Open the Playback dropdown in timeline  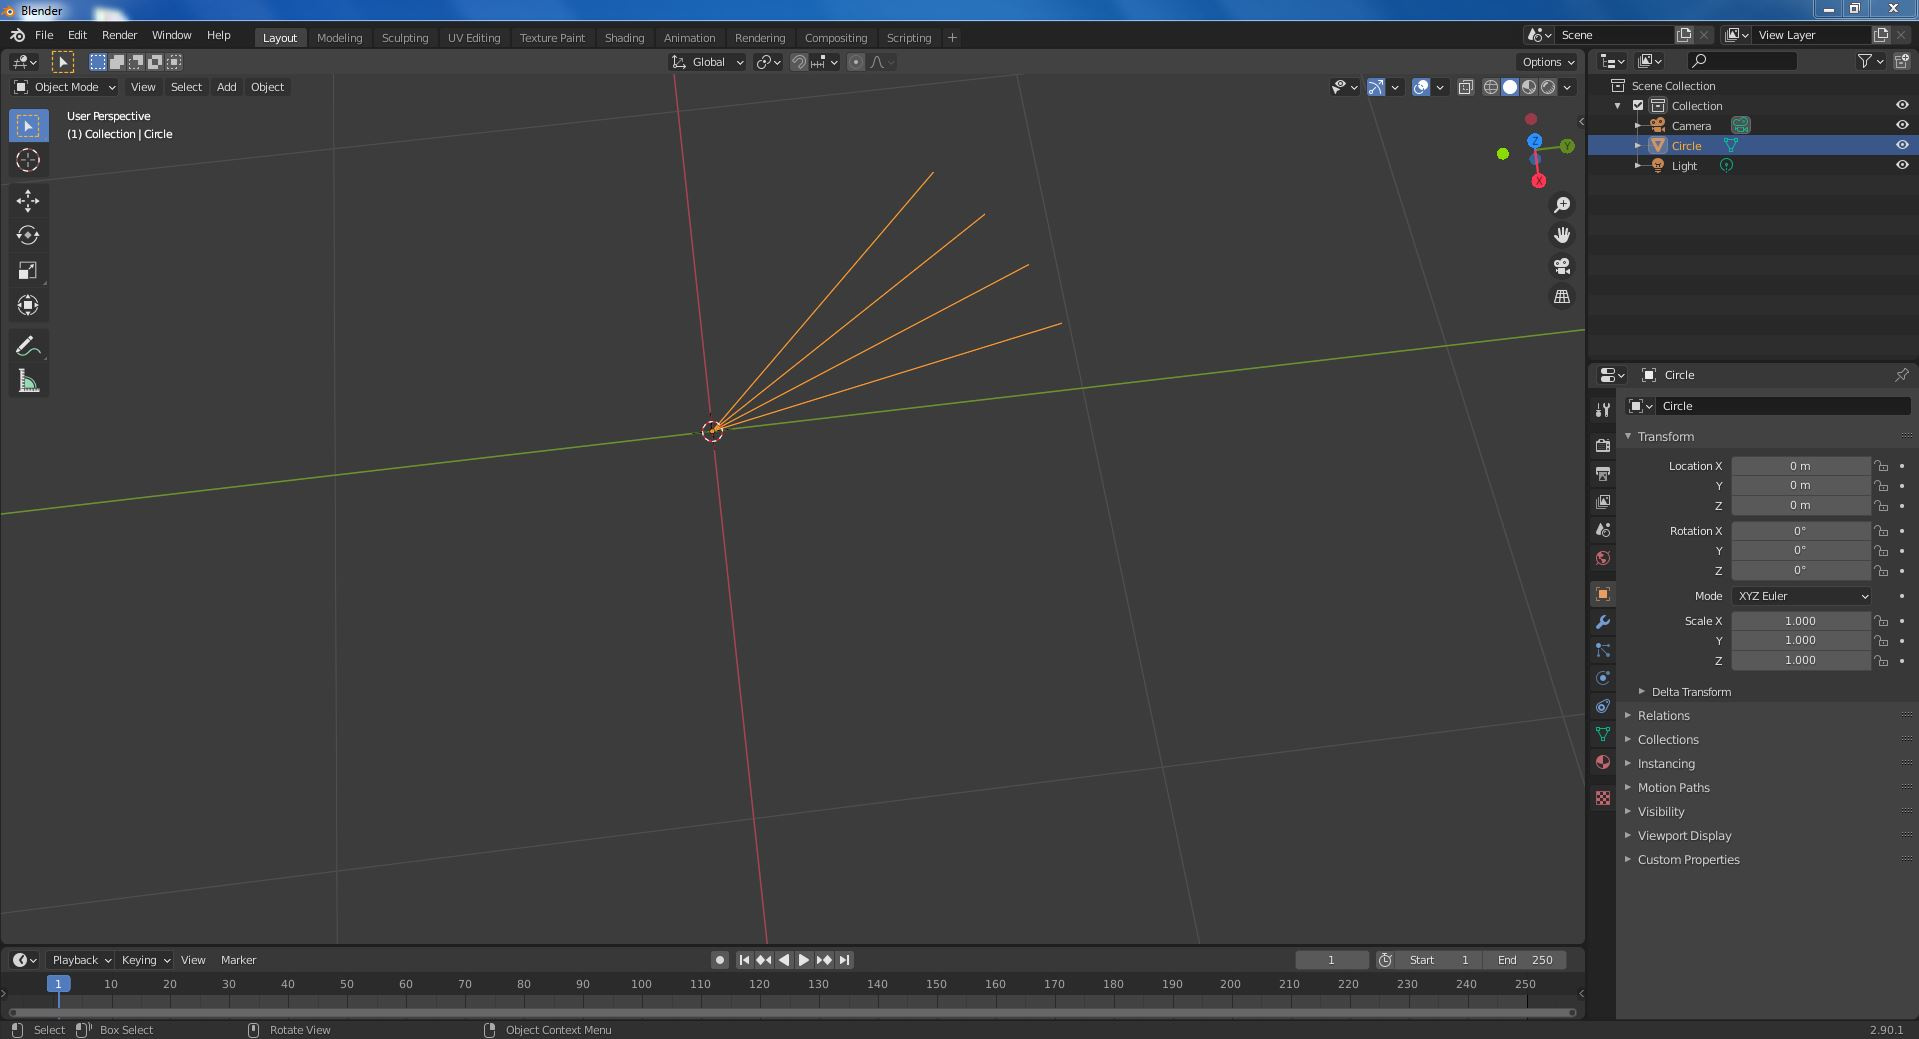tap(81, 960)
